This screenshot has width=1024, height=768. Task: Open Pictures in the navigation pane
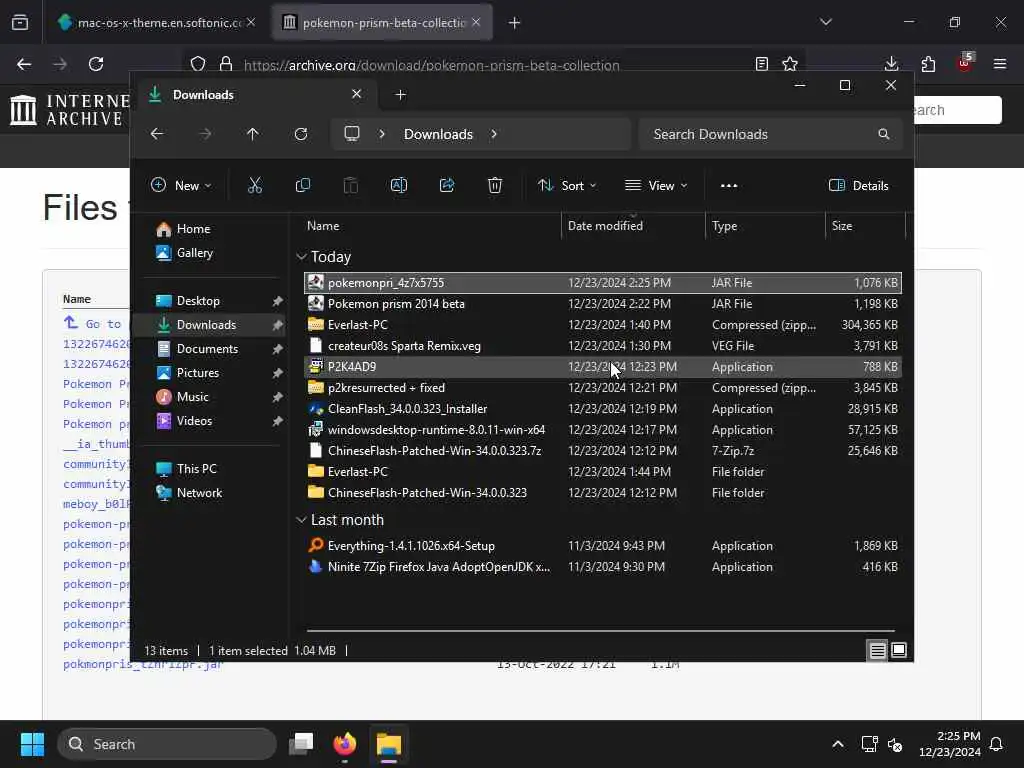(x=197, y=373)
